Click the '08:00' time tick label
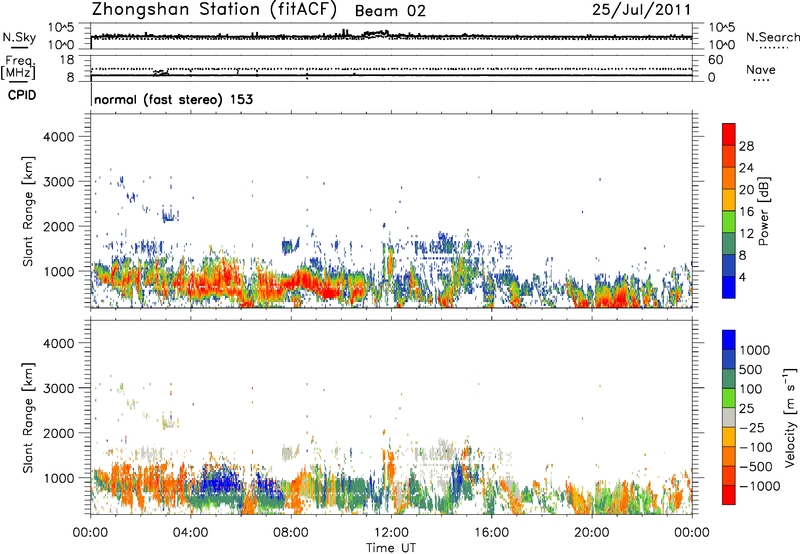The image size is (800, 554). pyautogui.click(x=291, y=533)
